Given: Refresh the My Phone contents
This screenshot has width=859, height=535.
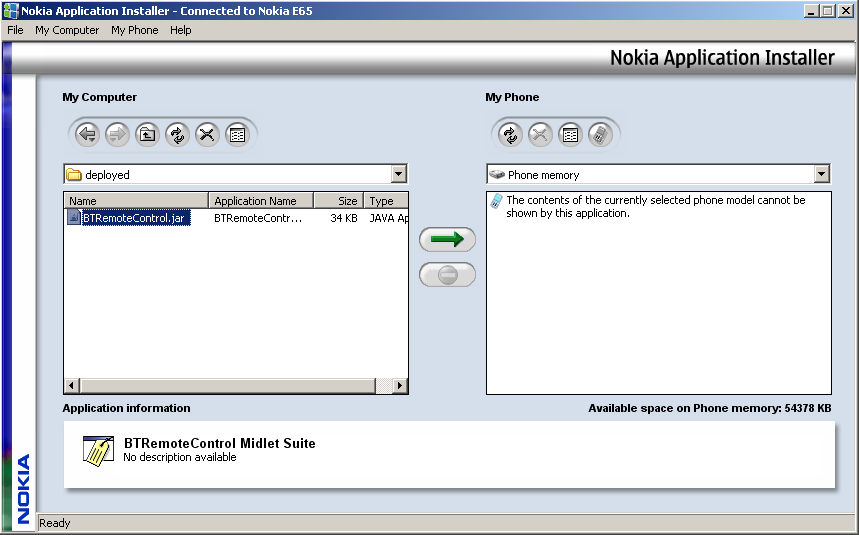Looking at the screenshot, I should coord(510,134).
